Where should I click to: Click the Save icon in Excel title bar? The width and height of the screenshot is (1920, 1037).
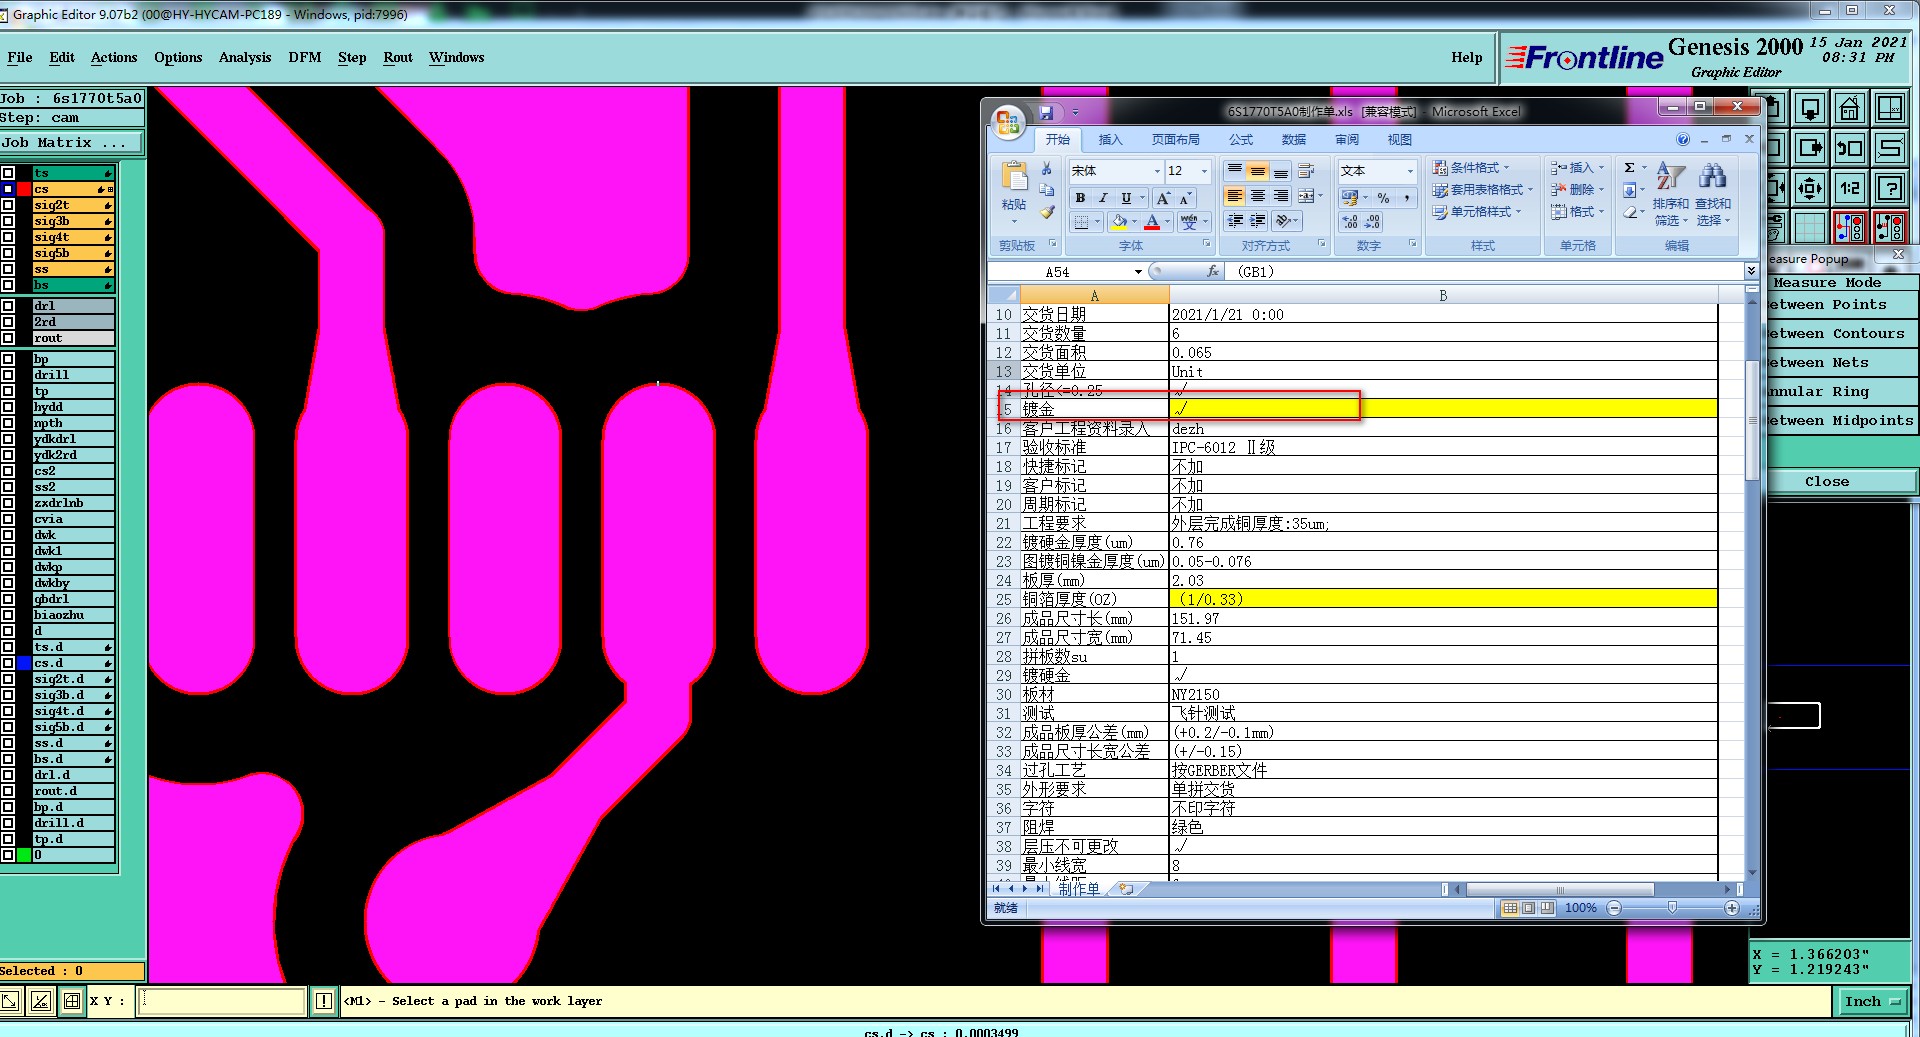pyautogui.click(x=1046, y=112)
